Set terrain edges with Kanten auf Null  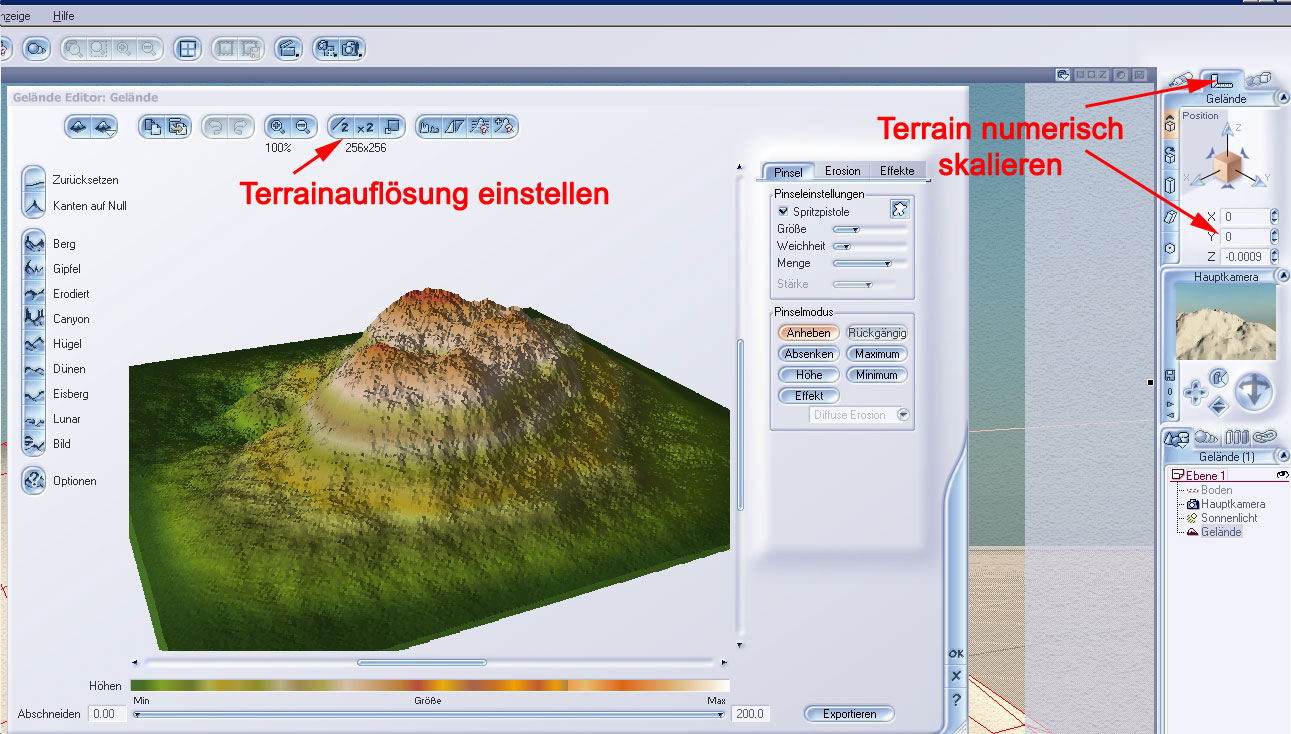[x=35, y=206]
